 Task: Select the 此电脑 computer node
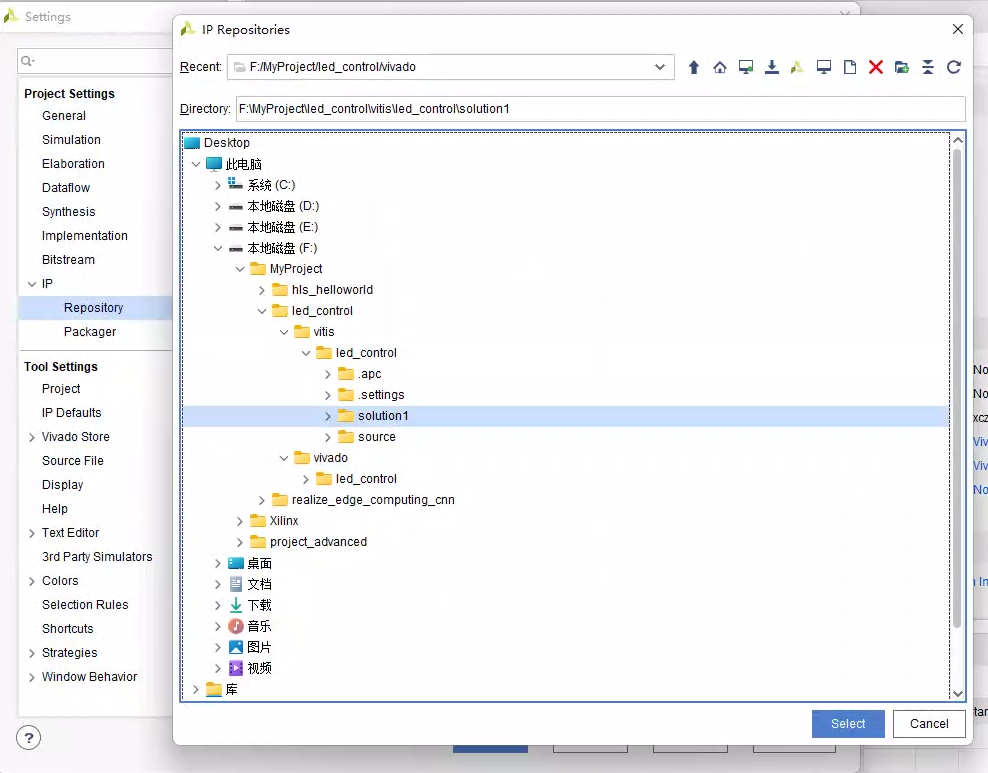tap(243, 164)
